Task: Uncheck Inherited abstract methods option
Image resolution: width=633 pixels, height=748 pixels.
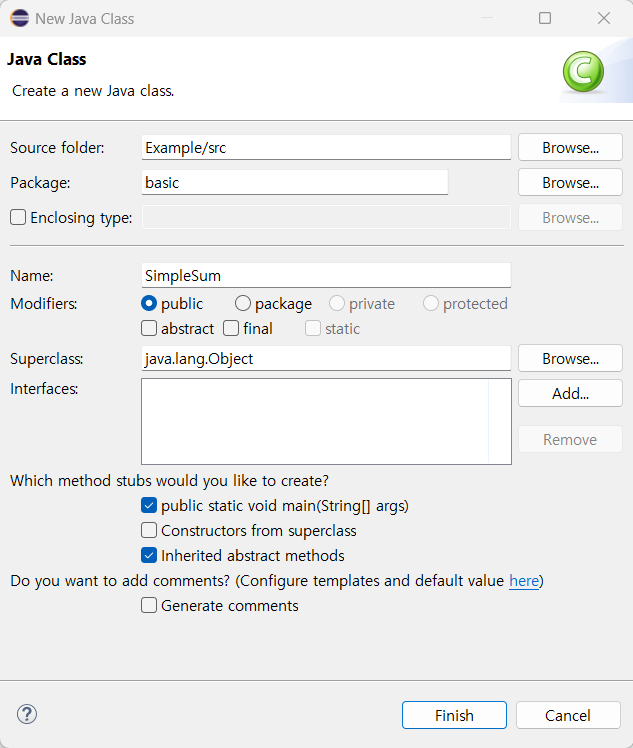Action: 149,556
